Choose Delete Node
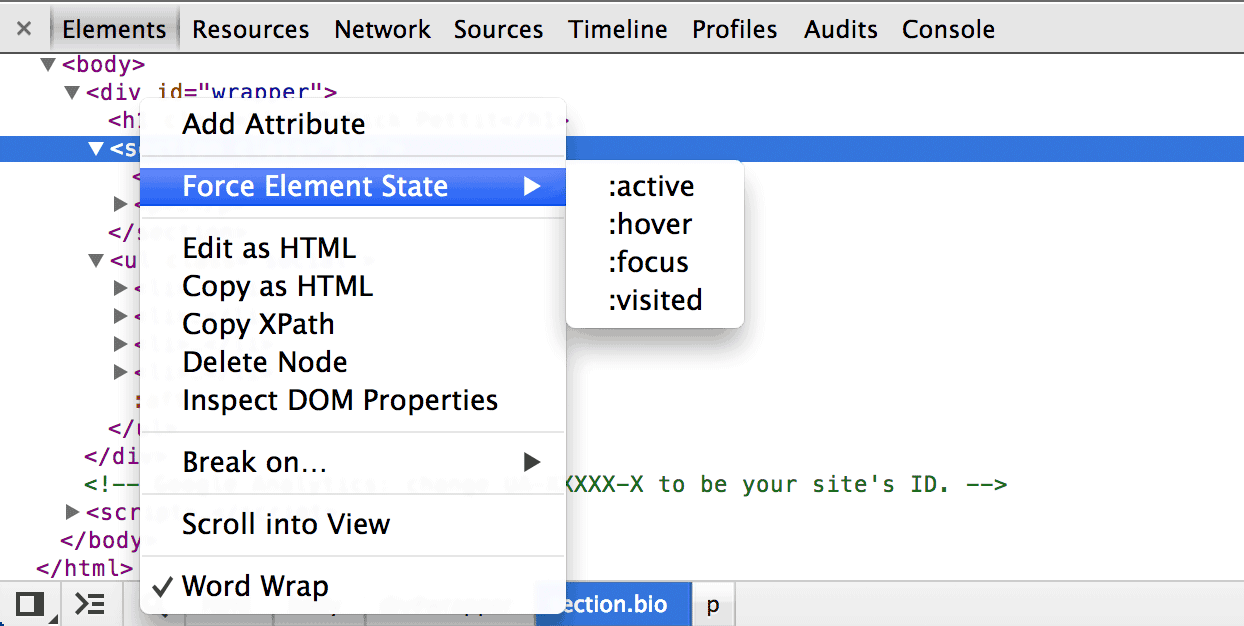The height and width of the screenshot is (626, 1244). coord(264,361)
